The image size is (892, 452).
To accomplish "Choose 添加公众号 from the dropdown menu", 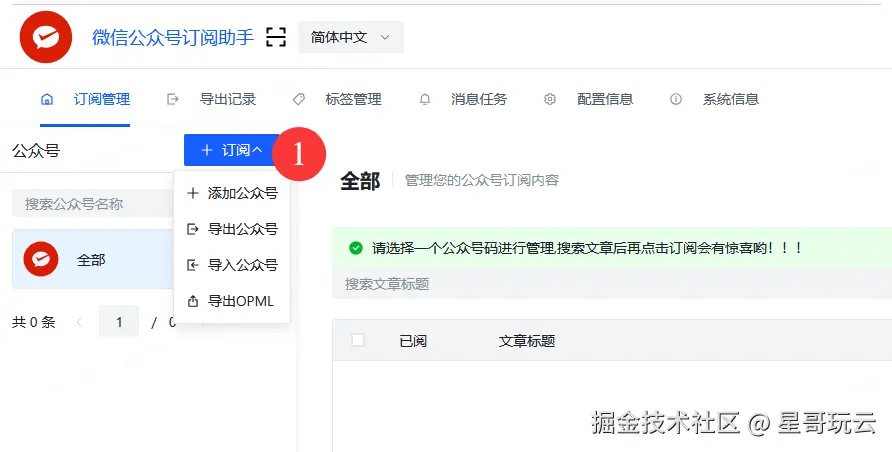I will click(x=232, y=193).
